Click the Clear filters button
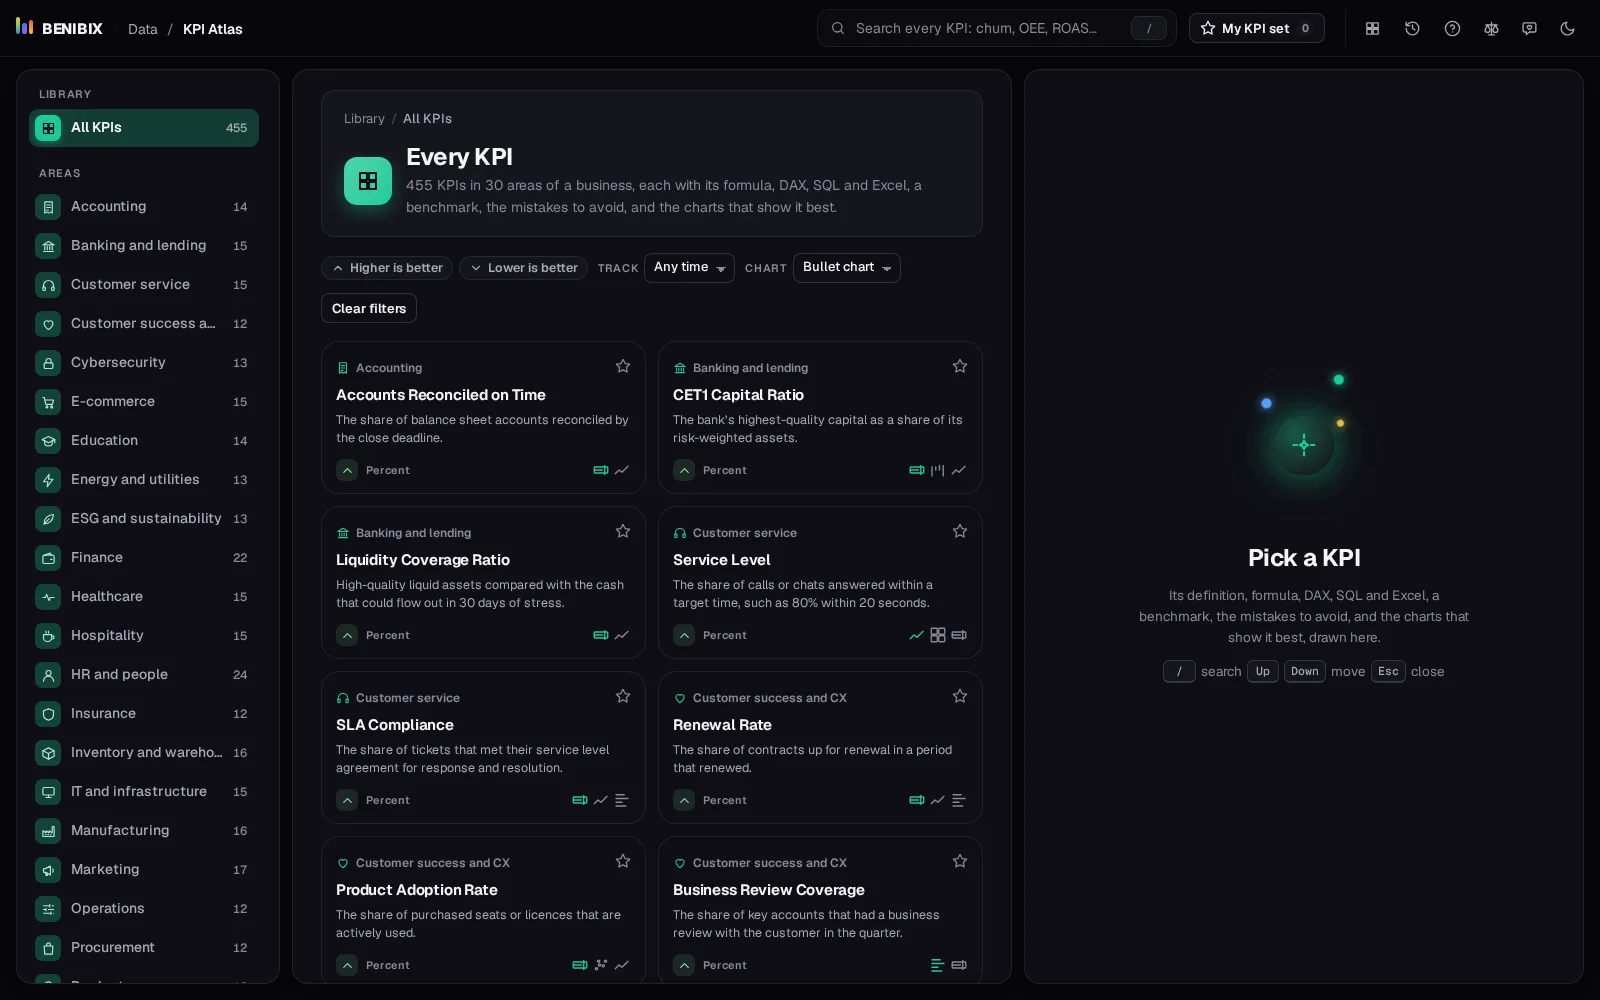 [369, 309]
